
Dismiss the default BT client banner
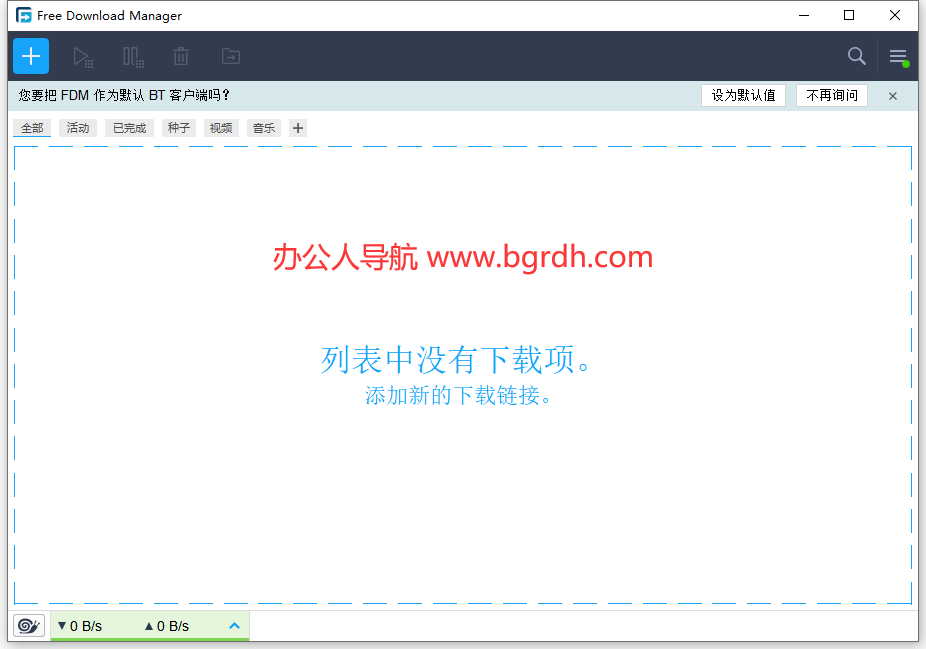pos(893,96)
